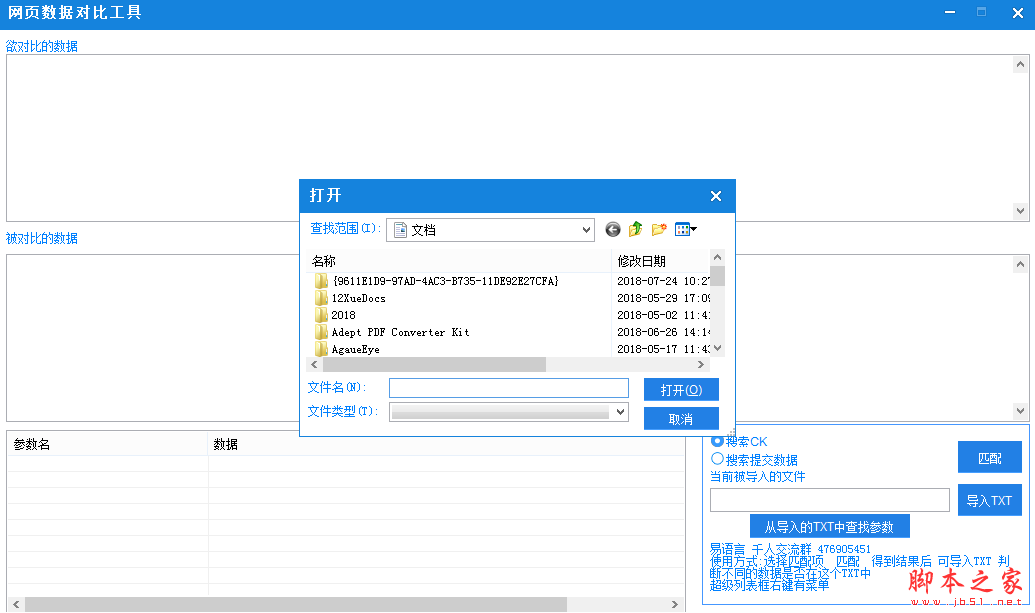The width and height of the screenshot is (1035, 613).
Task: Click the parameter table horizontal scrollbar thumb
Action: coord(296,604)
